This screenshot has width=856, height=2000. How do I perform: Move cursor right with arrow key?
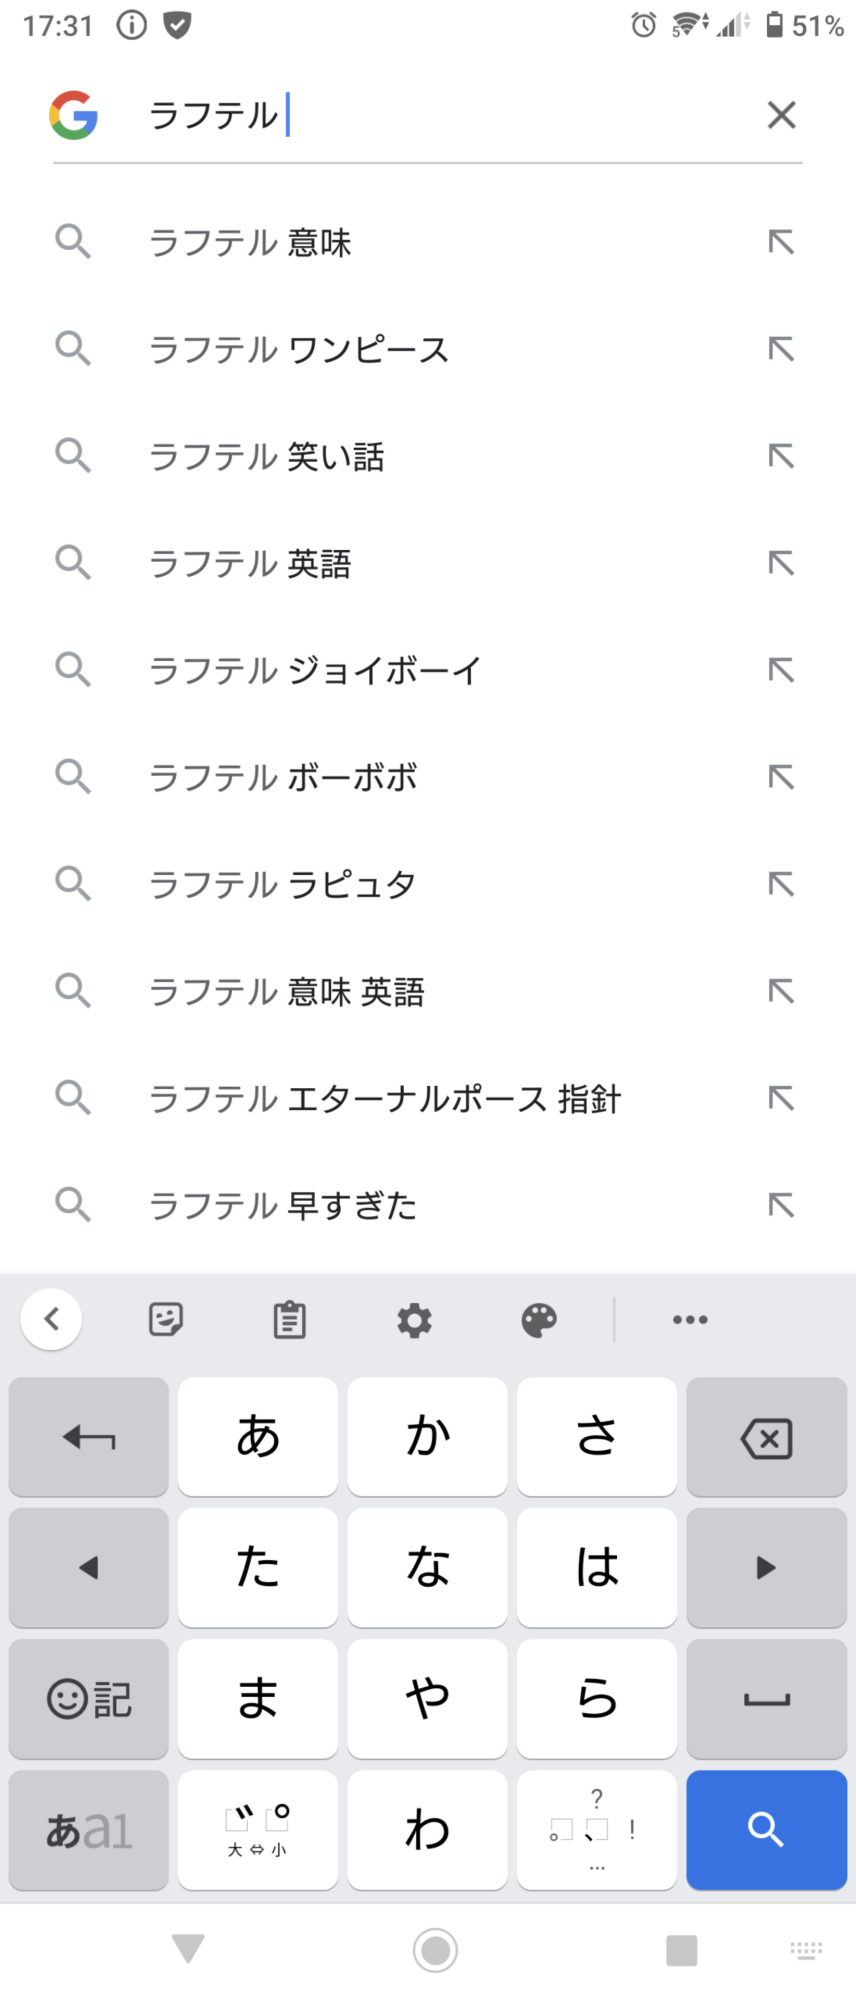tap(766, 1567)
